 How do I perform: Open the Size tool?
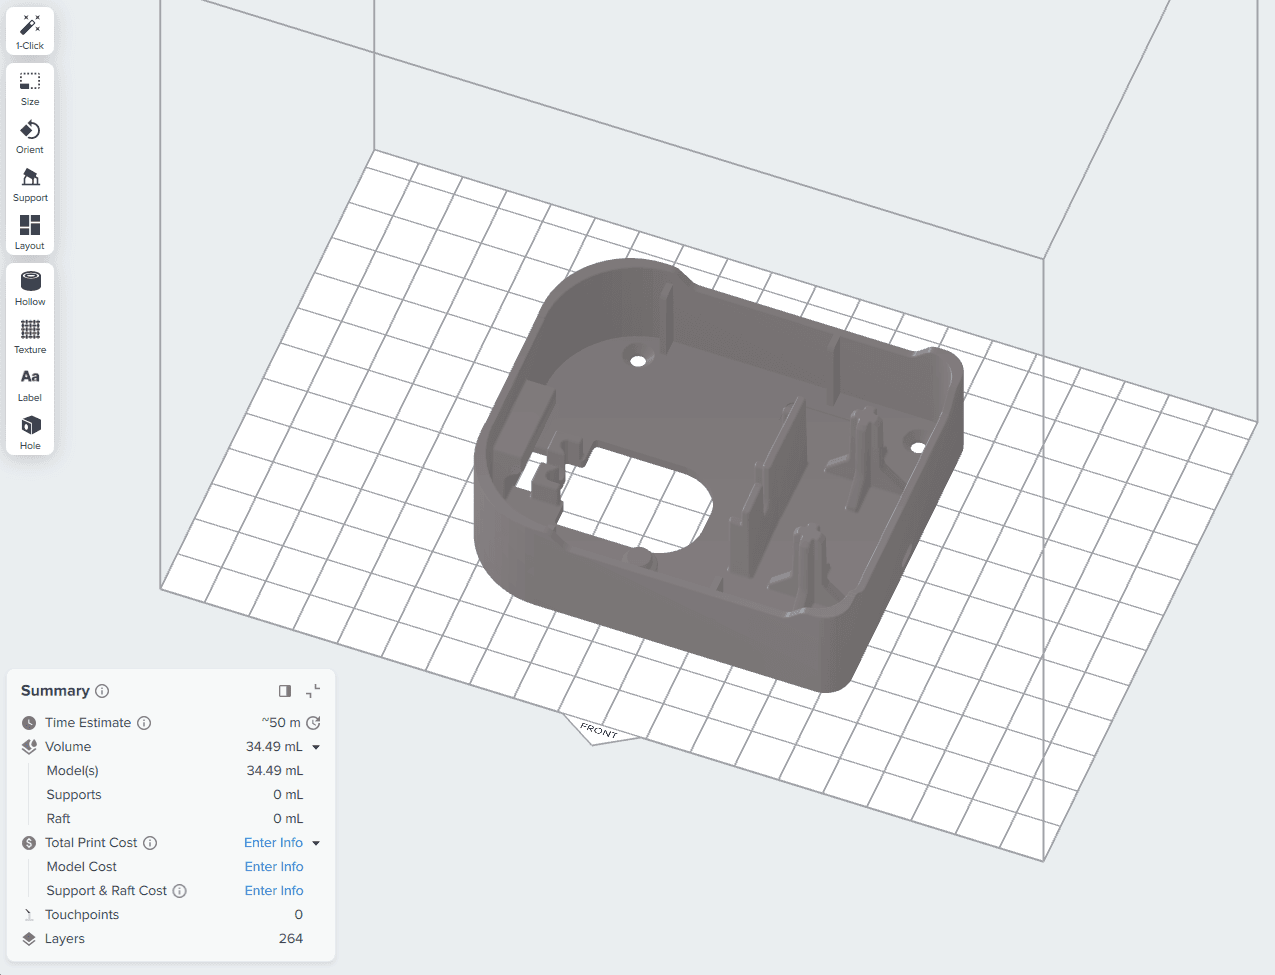(x=30, y=89)
